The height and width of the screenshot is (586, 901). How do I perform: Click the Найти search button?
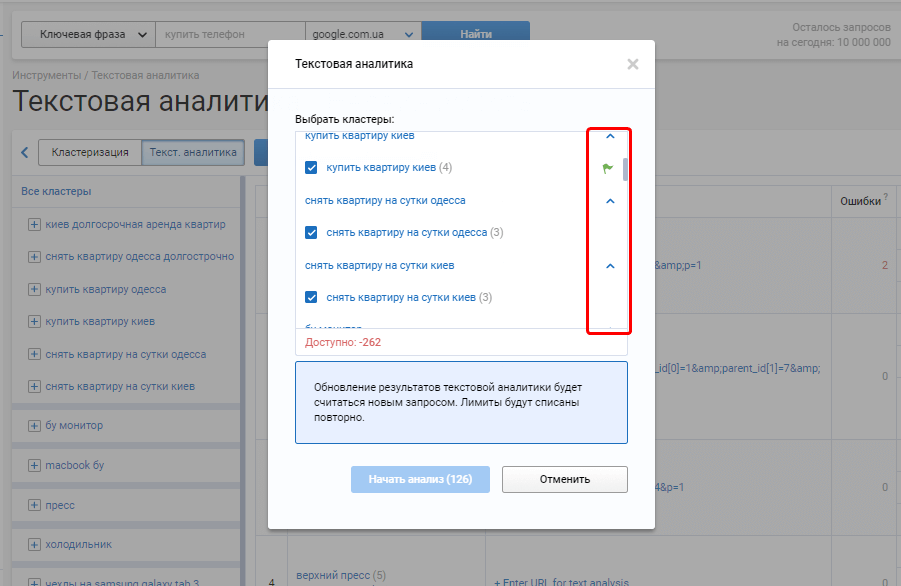tap(476, 34)
